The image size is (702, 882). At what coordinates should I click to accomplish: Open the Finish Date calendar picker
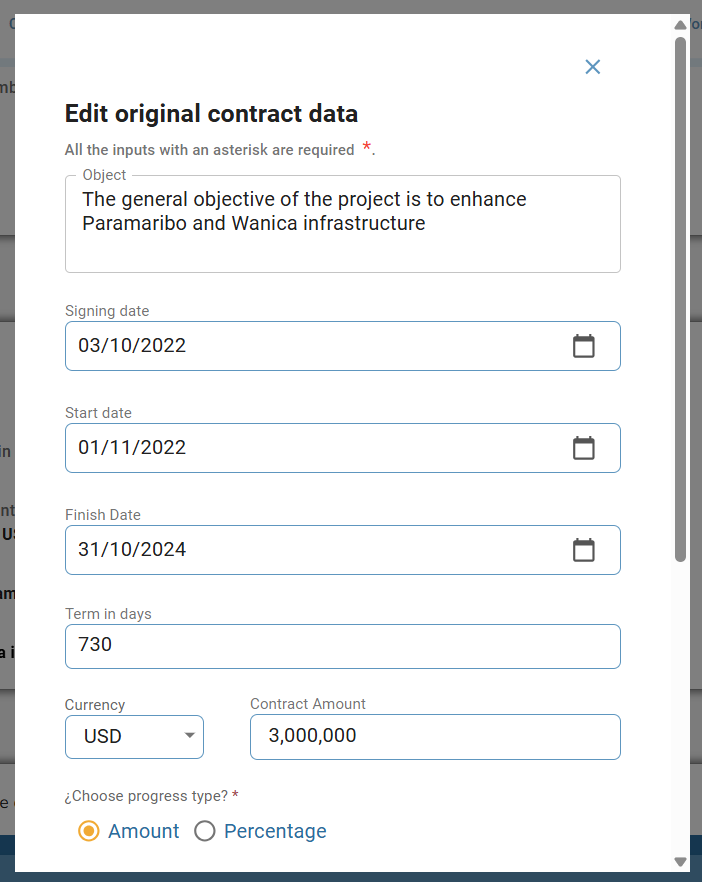[583, 550]
